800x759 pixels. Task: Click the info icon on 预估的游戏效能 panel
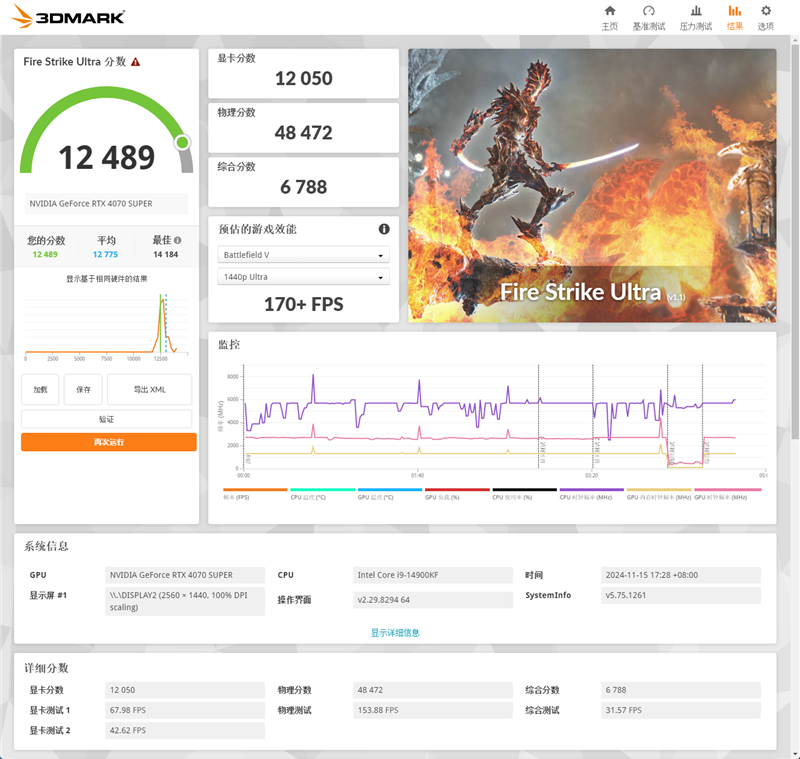pos(384,228)
